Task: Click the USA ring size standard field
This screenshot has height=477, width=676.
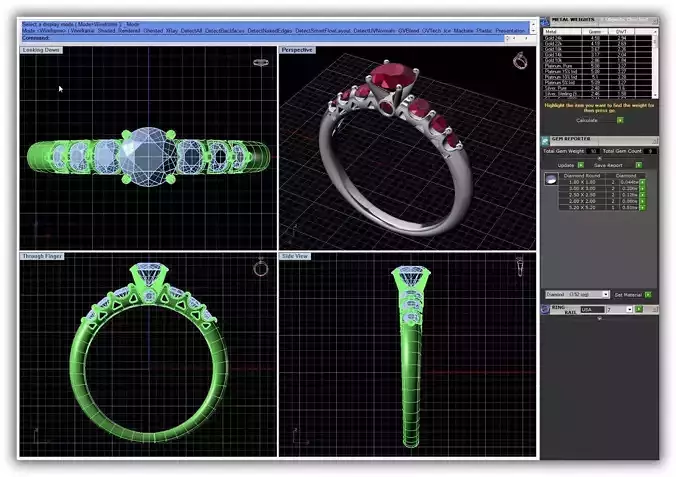Action: [593, 310]
